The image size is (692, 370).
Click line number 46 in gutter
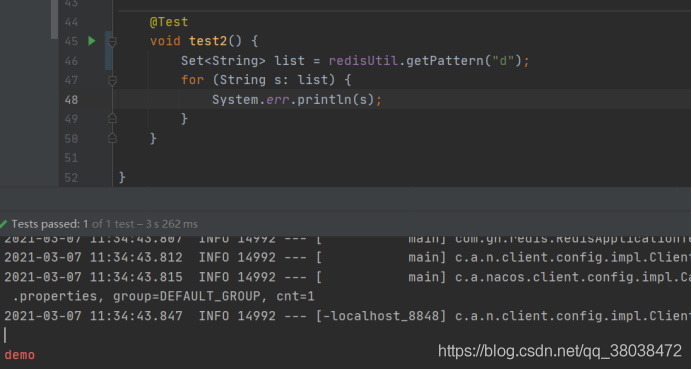point(71,60)
